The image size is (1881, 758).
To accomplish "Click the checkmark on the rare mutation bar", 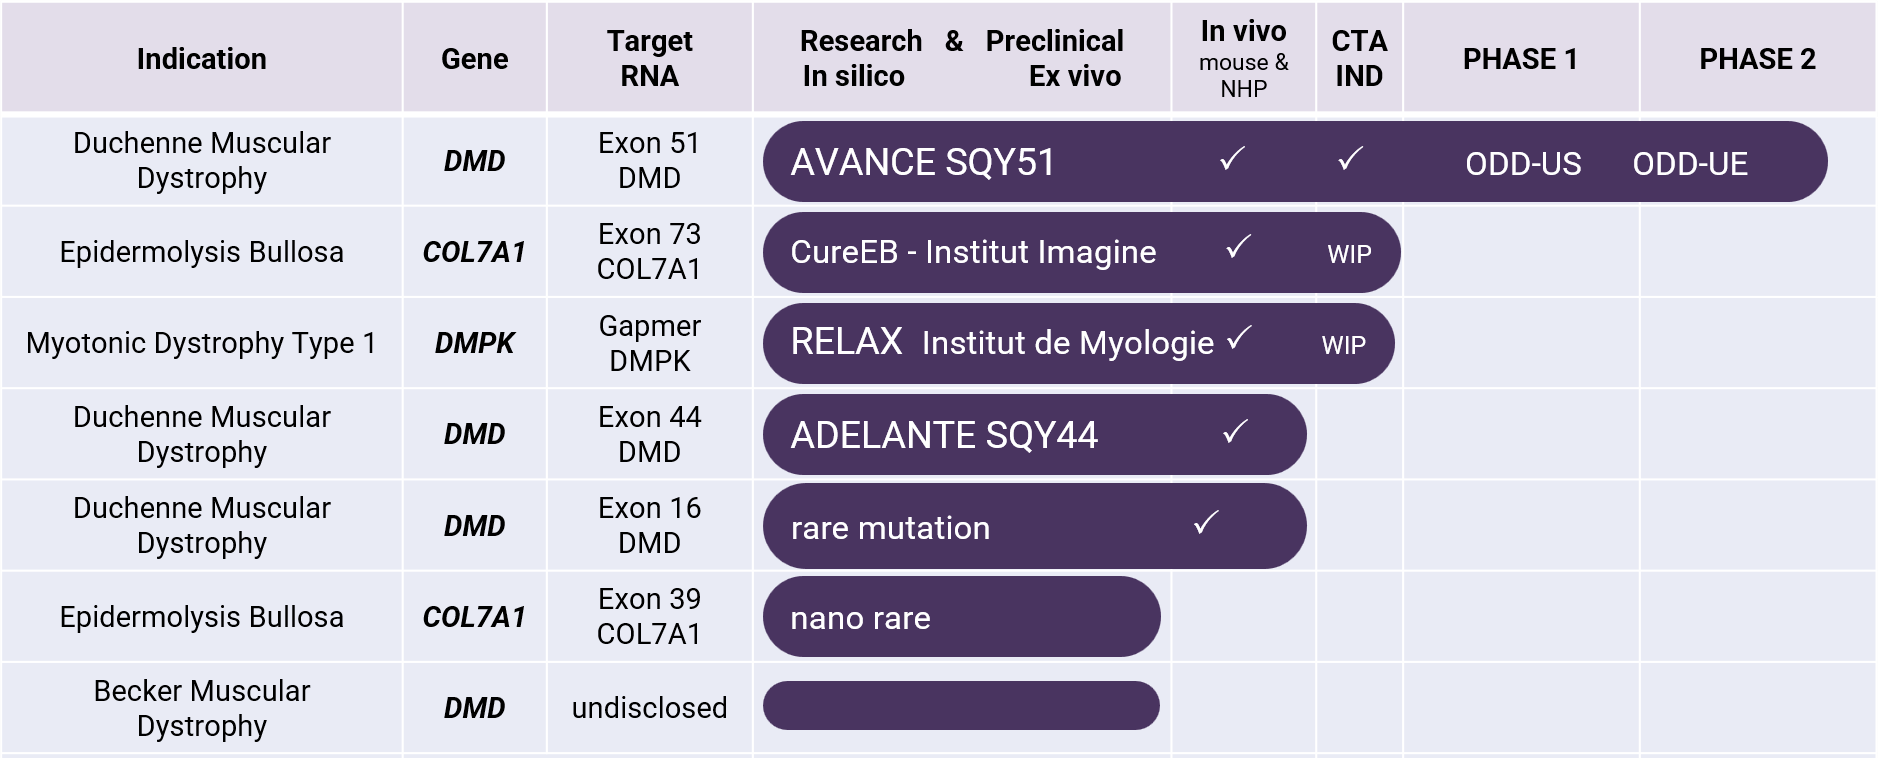I will tap(1206, 522).
